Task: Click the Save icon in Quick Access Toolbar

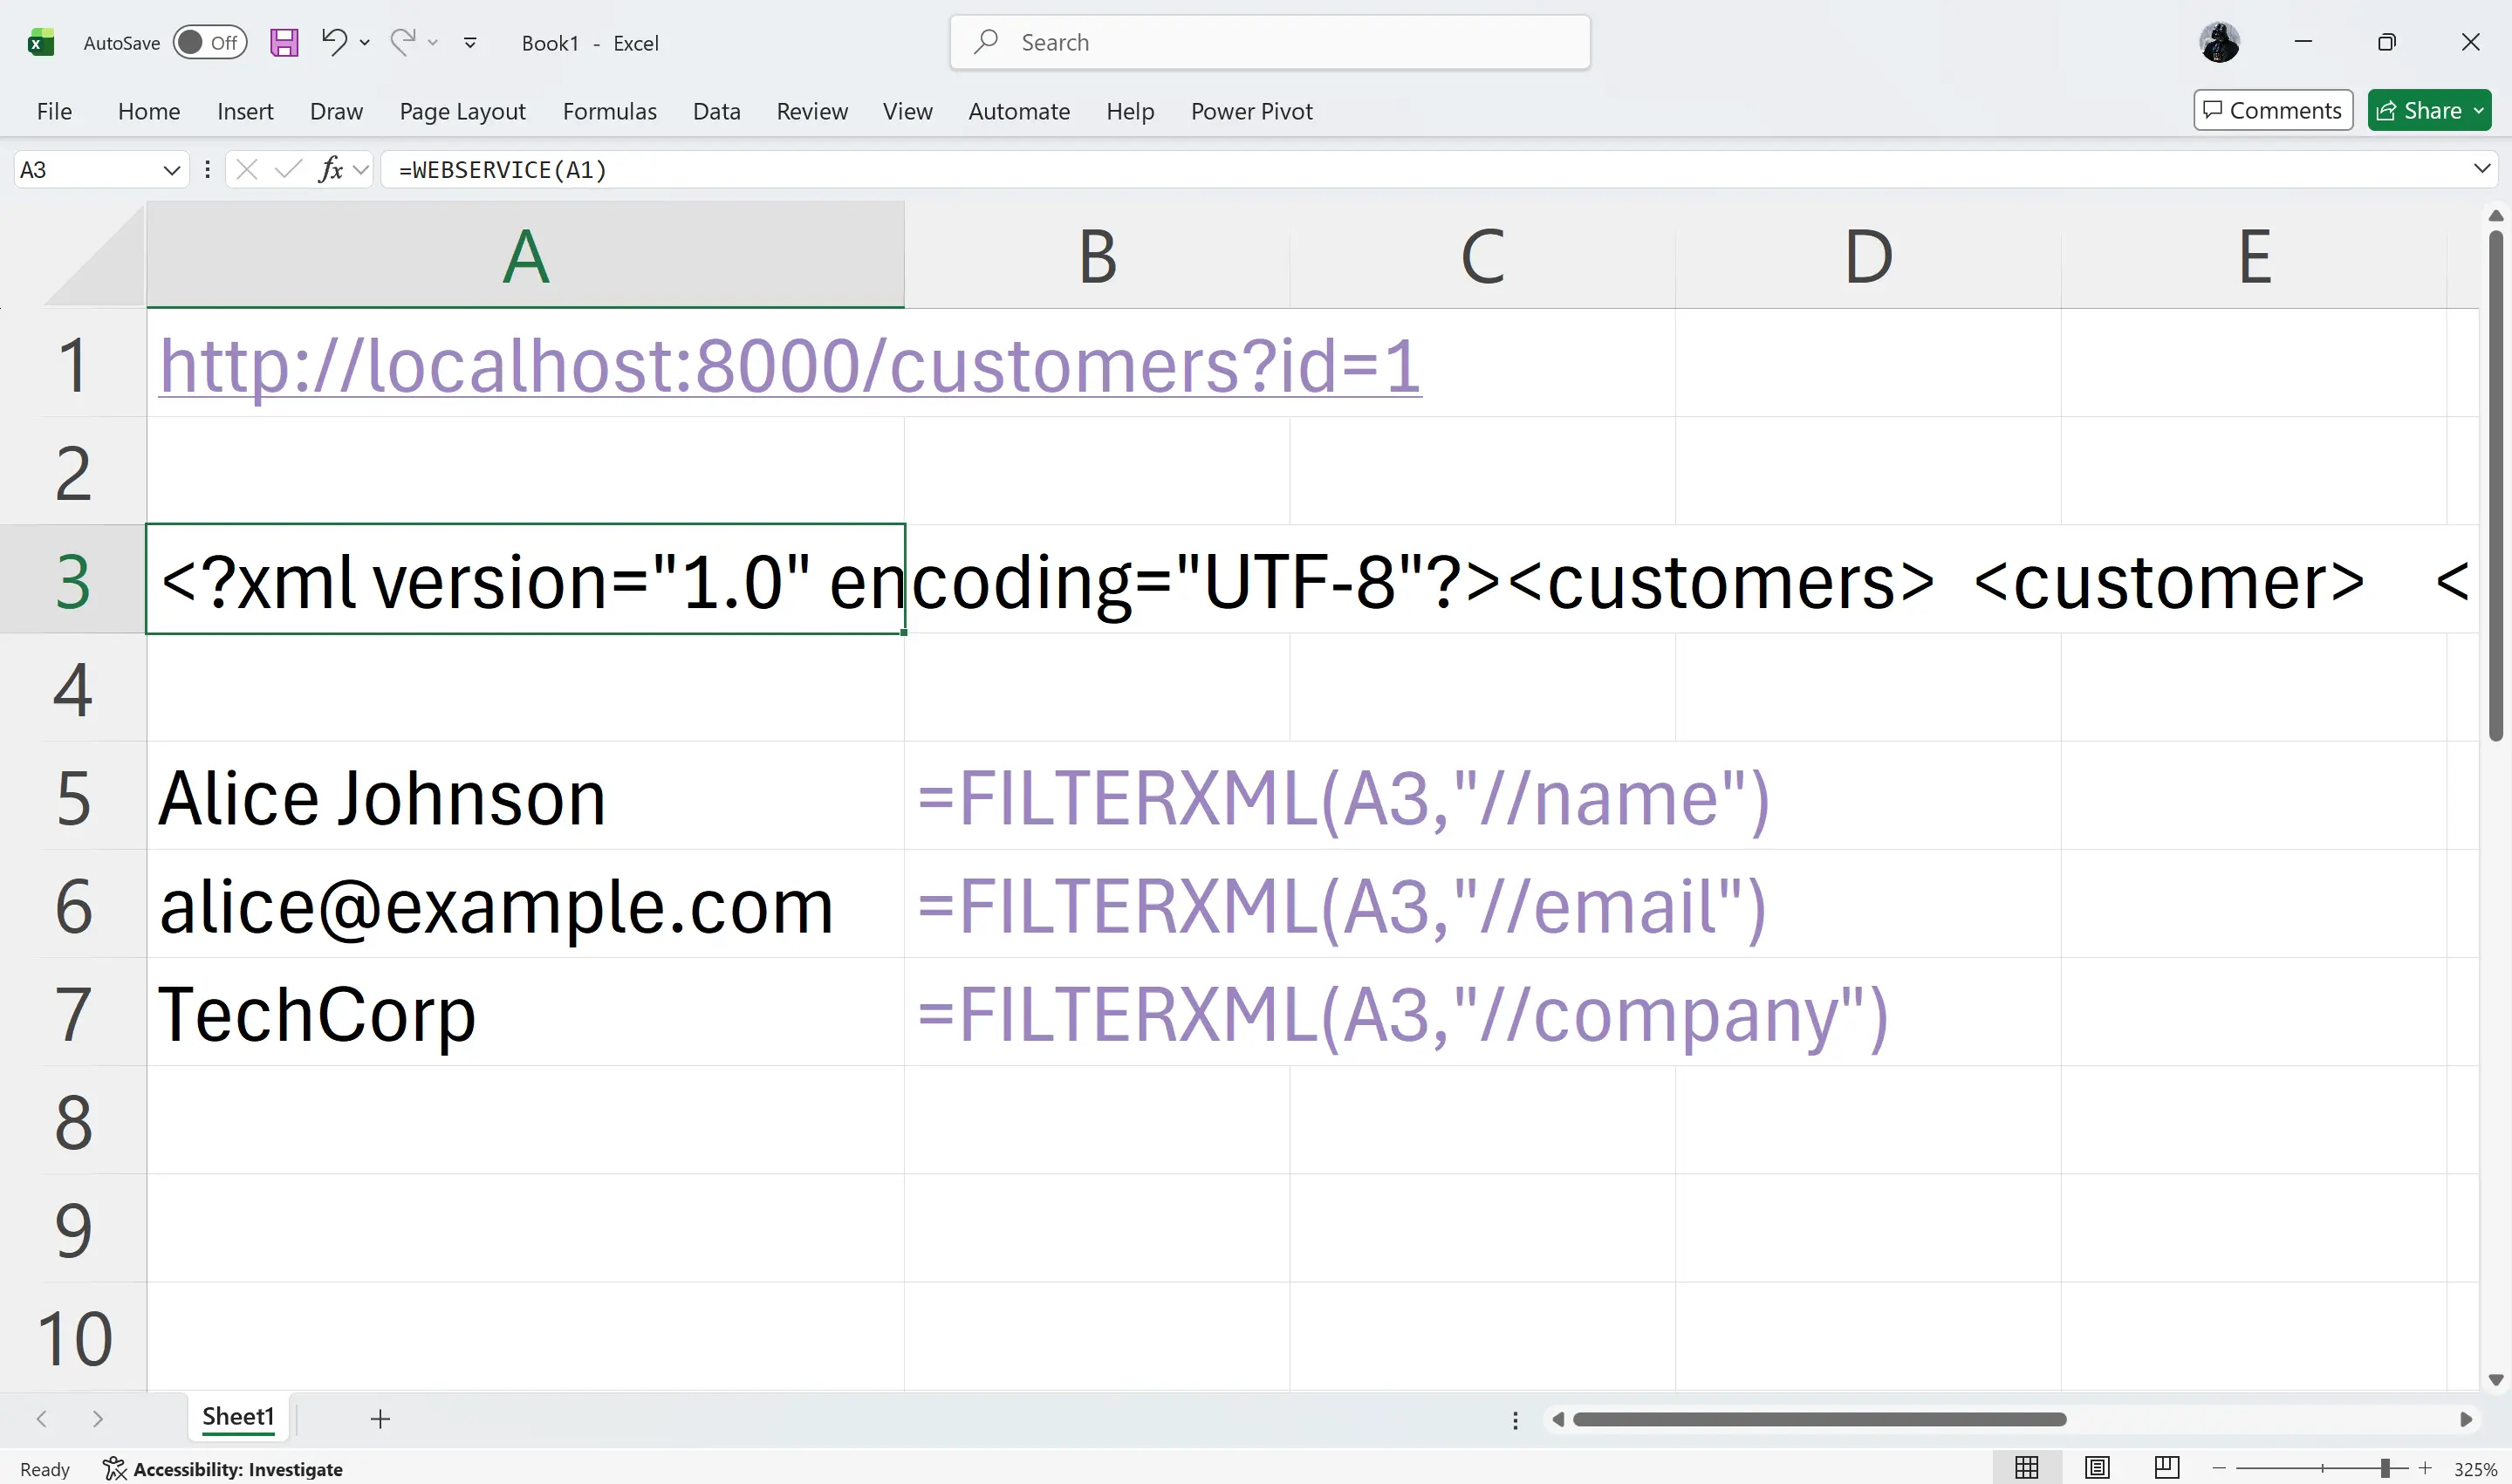Action: (x=283, y=42)
